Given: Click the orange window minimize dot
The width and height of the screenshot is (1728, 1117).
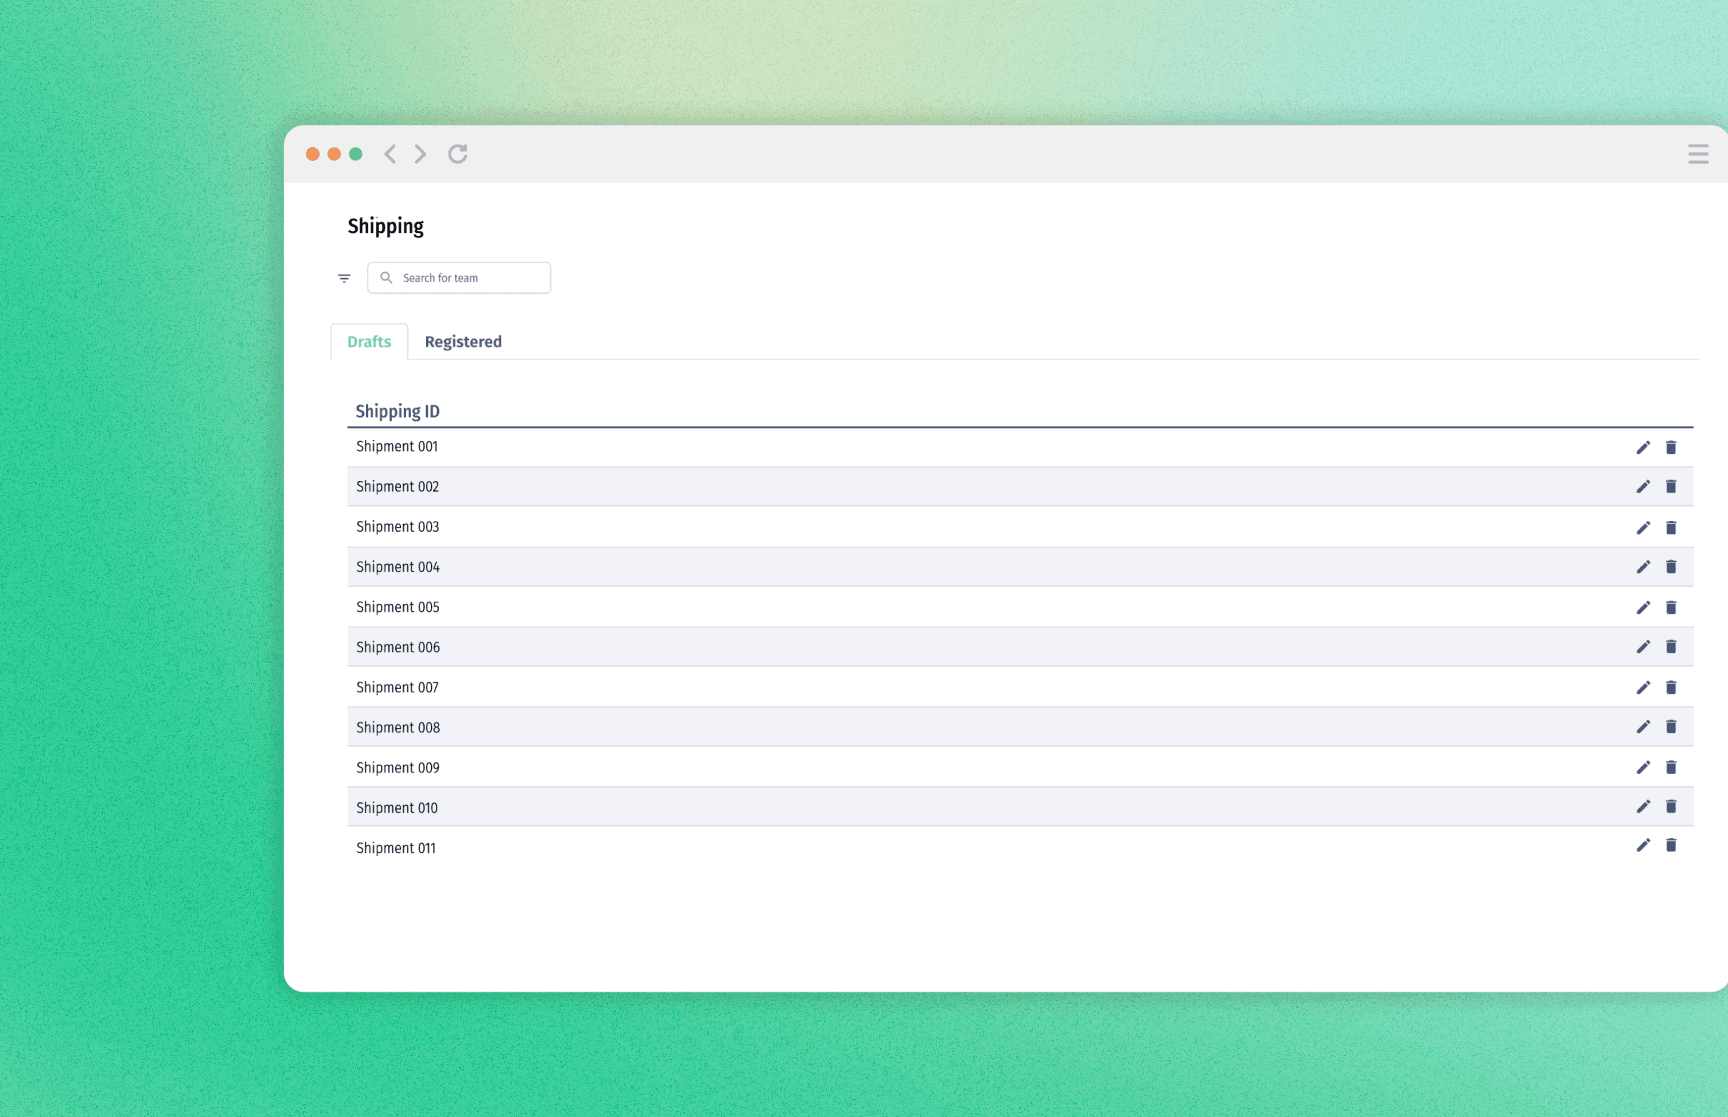Looking at the screenshot, I should pyautogui.click(x=334, y=154).
